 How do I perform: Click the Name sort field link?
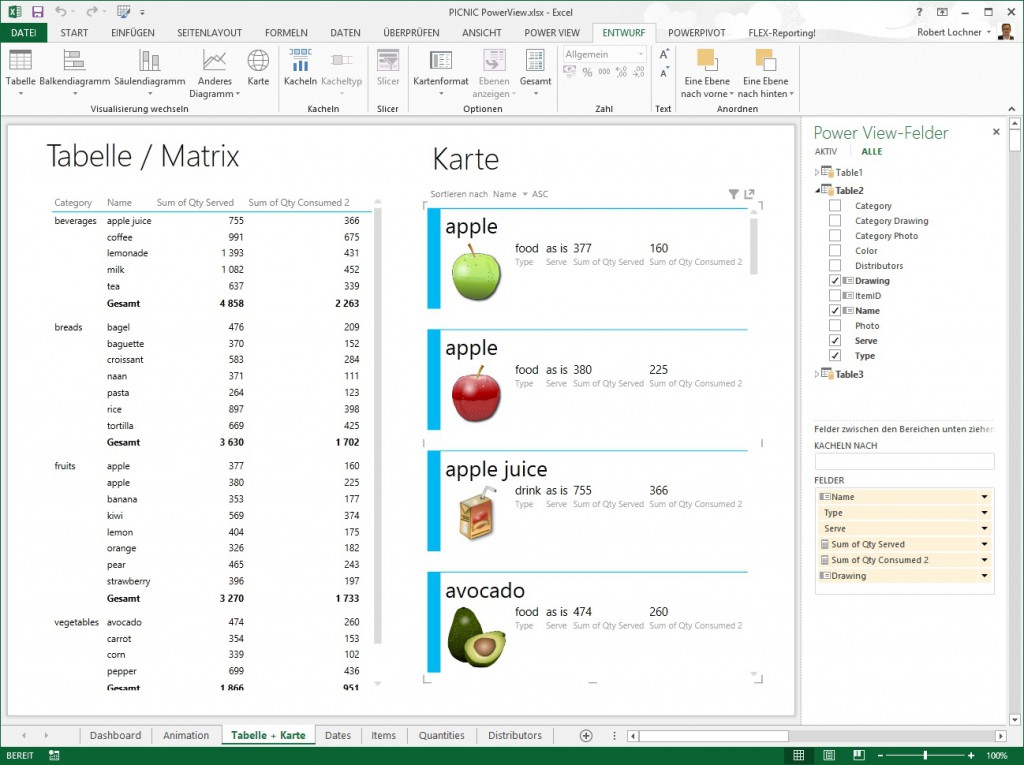pos(504,194)
